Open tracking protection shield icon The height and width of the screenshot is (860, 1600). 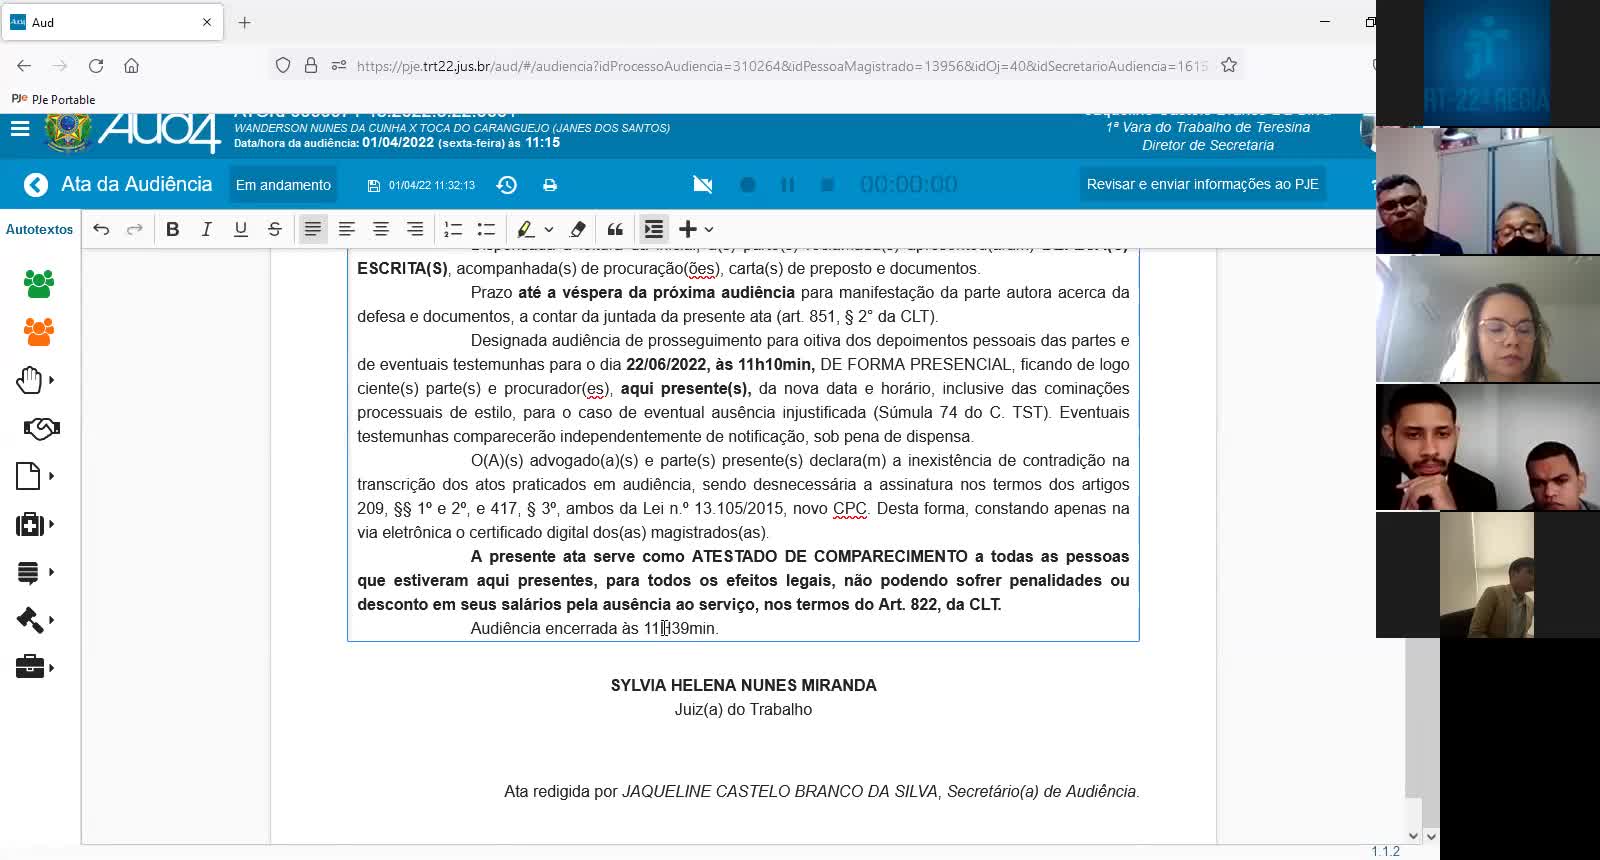click(x=283, y=65)
